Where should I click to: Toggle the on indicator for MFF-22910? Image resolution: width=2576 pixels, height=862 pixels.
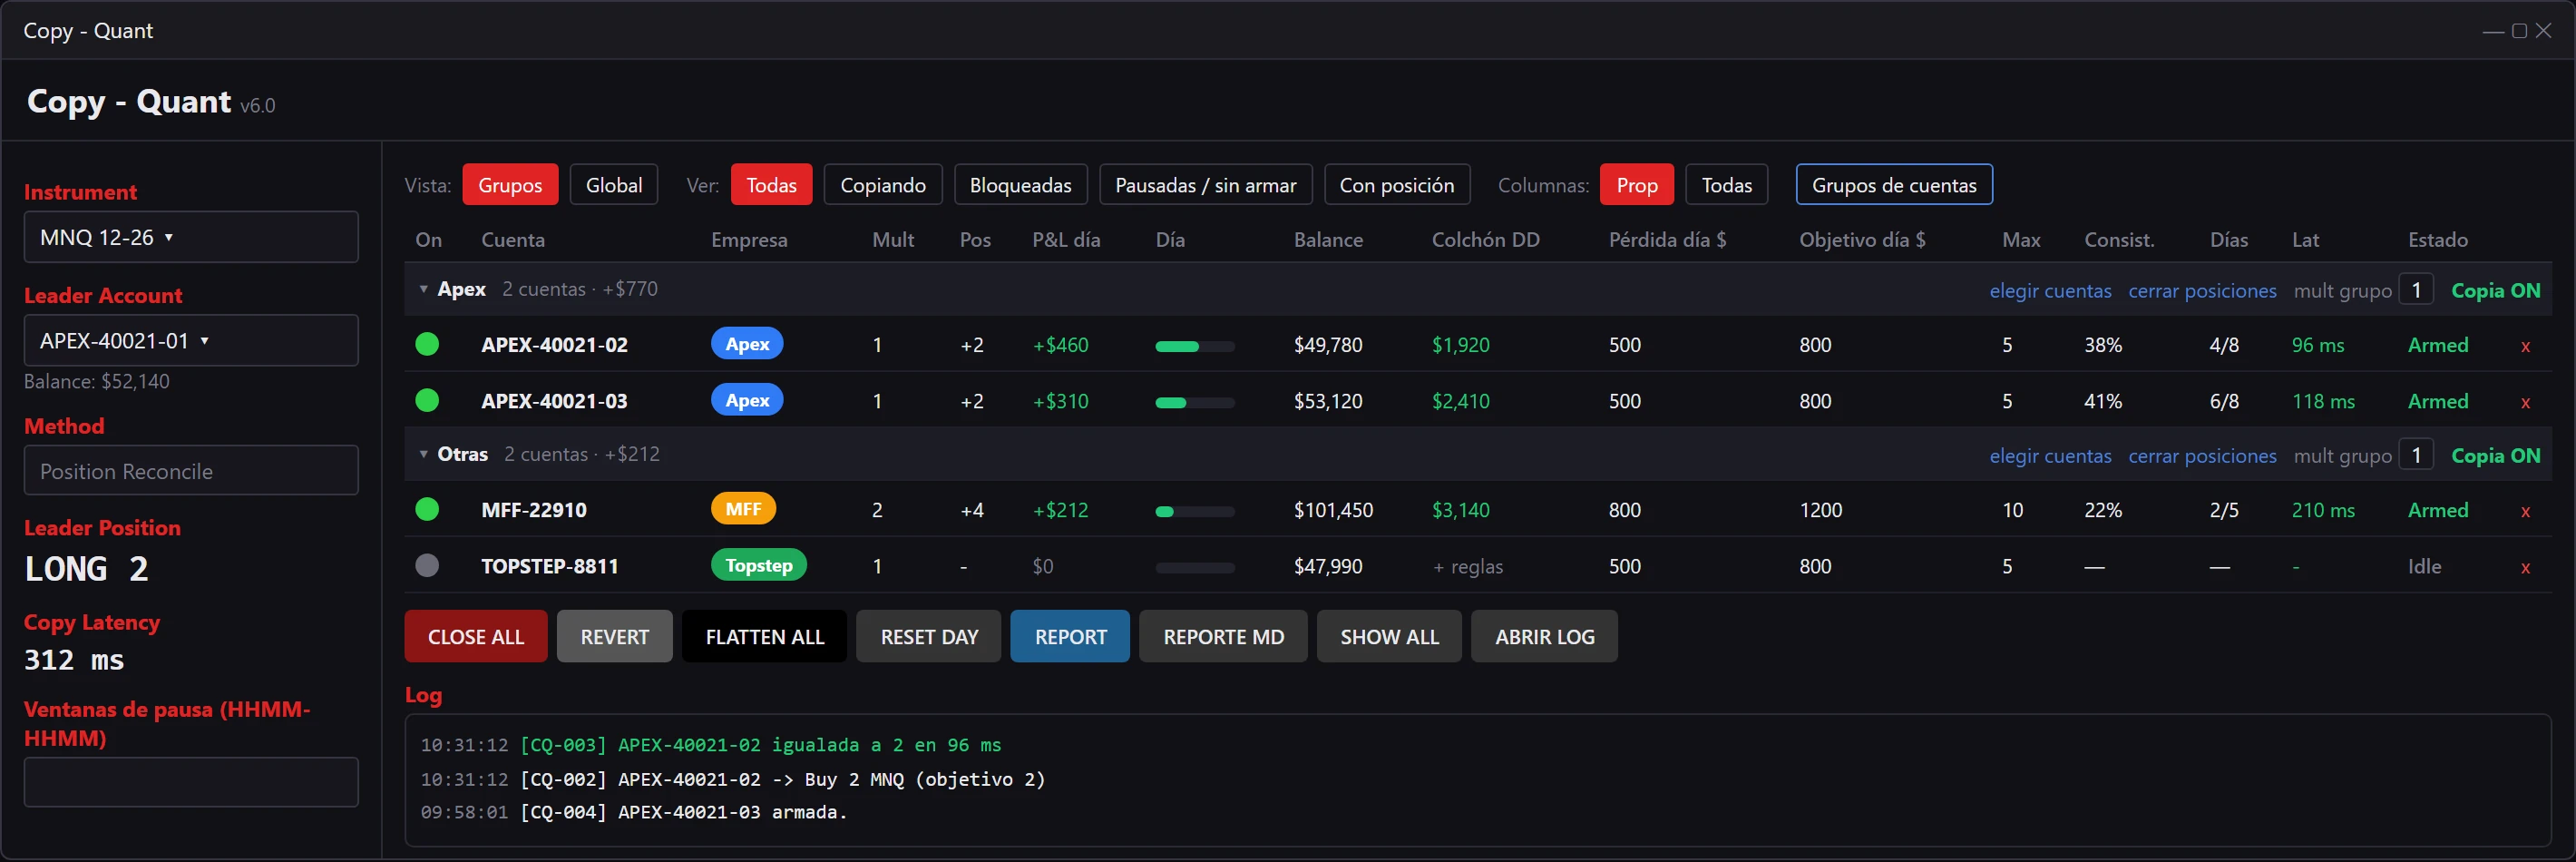pos(427,509)
